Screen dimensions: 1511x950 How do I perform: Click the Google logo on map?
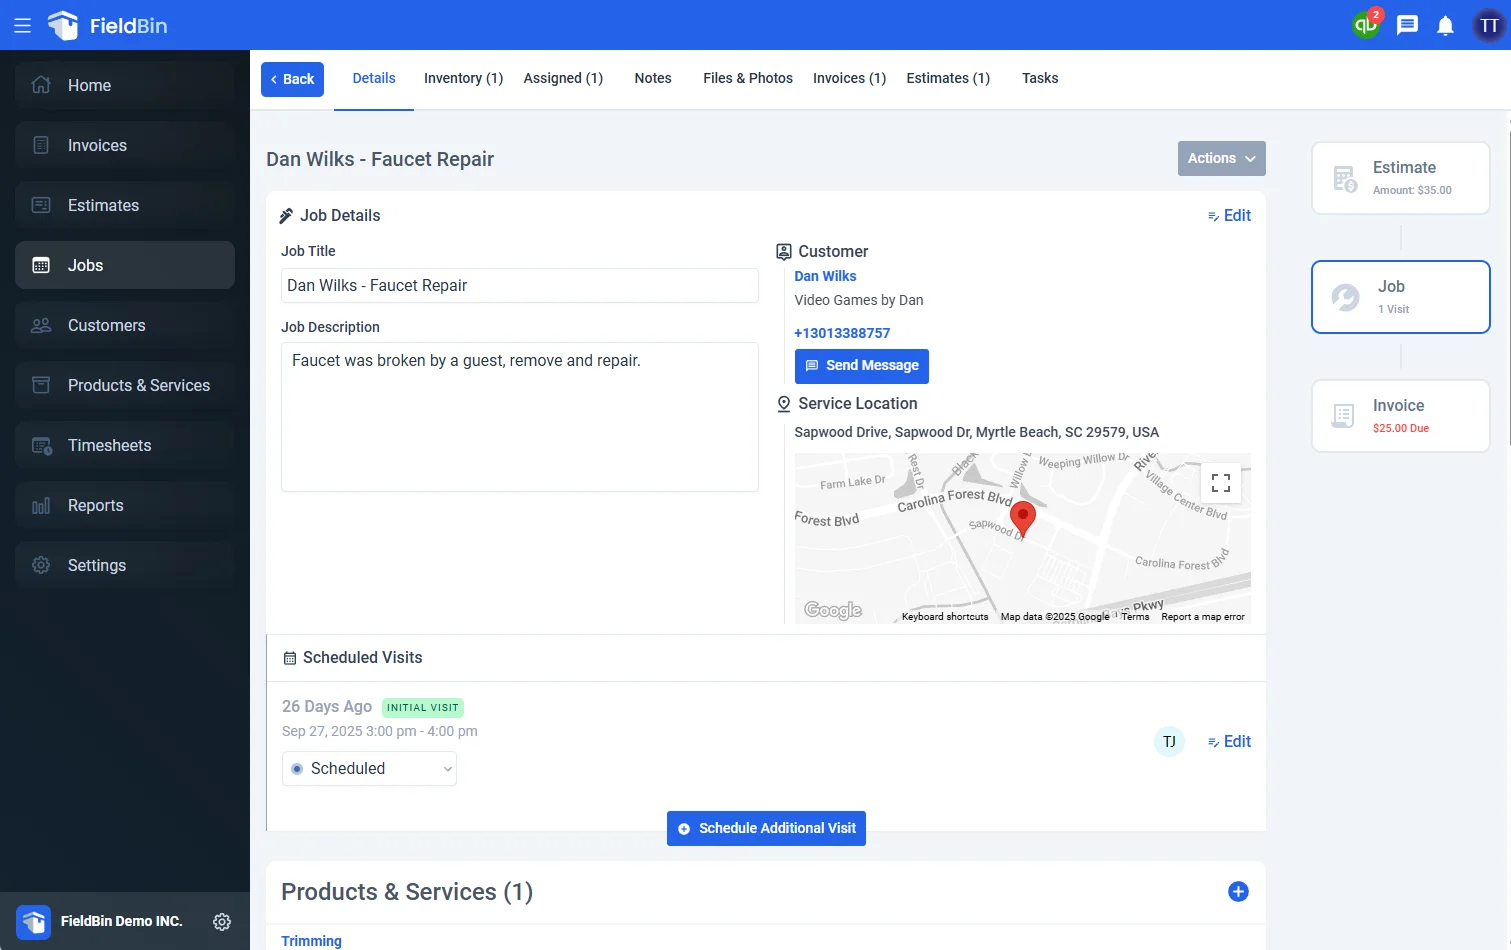point(833,610)
